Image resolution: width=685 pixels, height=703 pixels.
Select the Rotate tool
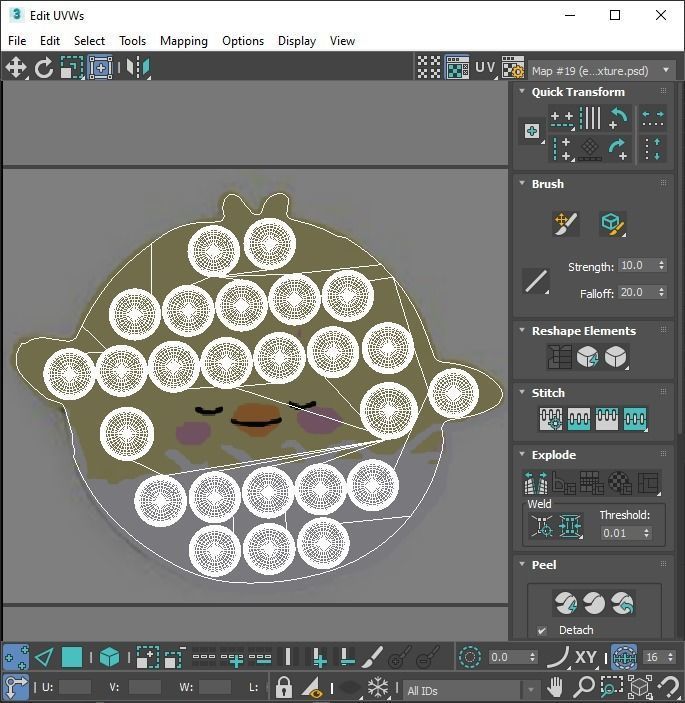coord(43,68)
